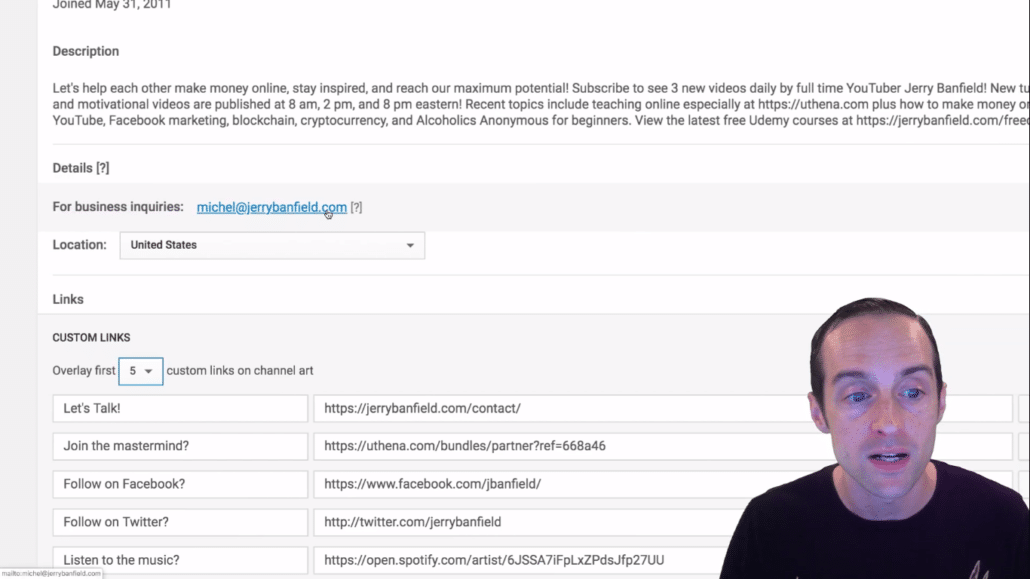Open the michel@jerrybanfield.com email link
The image size is (1030, 579).
[x=271, y=207]
